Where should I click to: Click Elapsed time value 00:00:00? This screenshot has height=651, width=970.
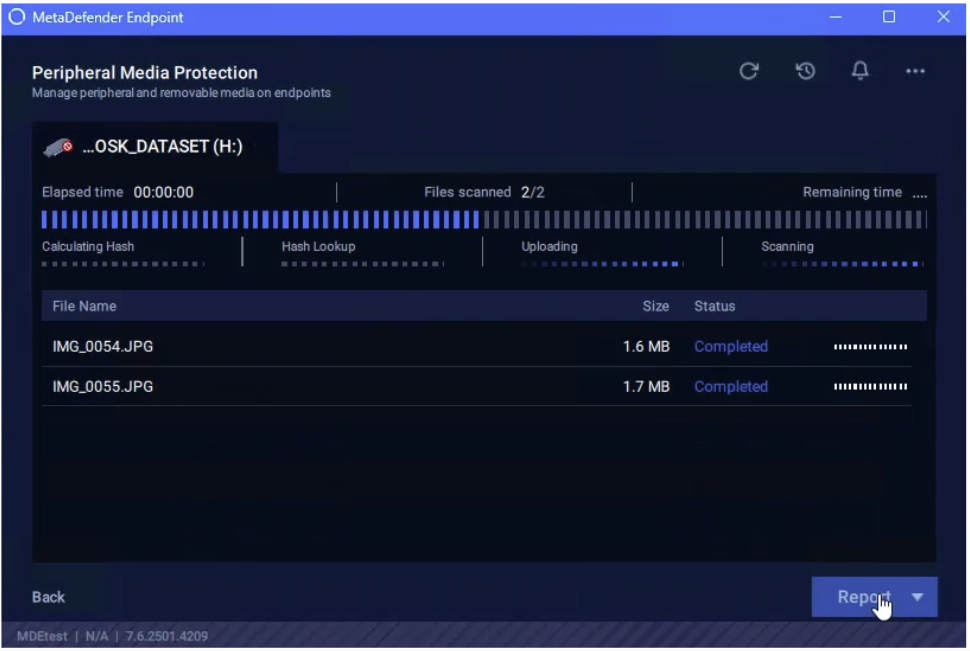click(x=163, y=192)
